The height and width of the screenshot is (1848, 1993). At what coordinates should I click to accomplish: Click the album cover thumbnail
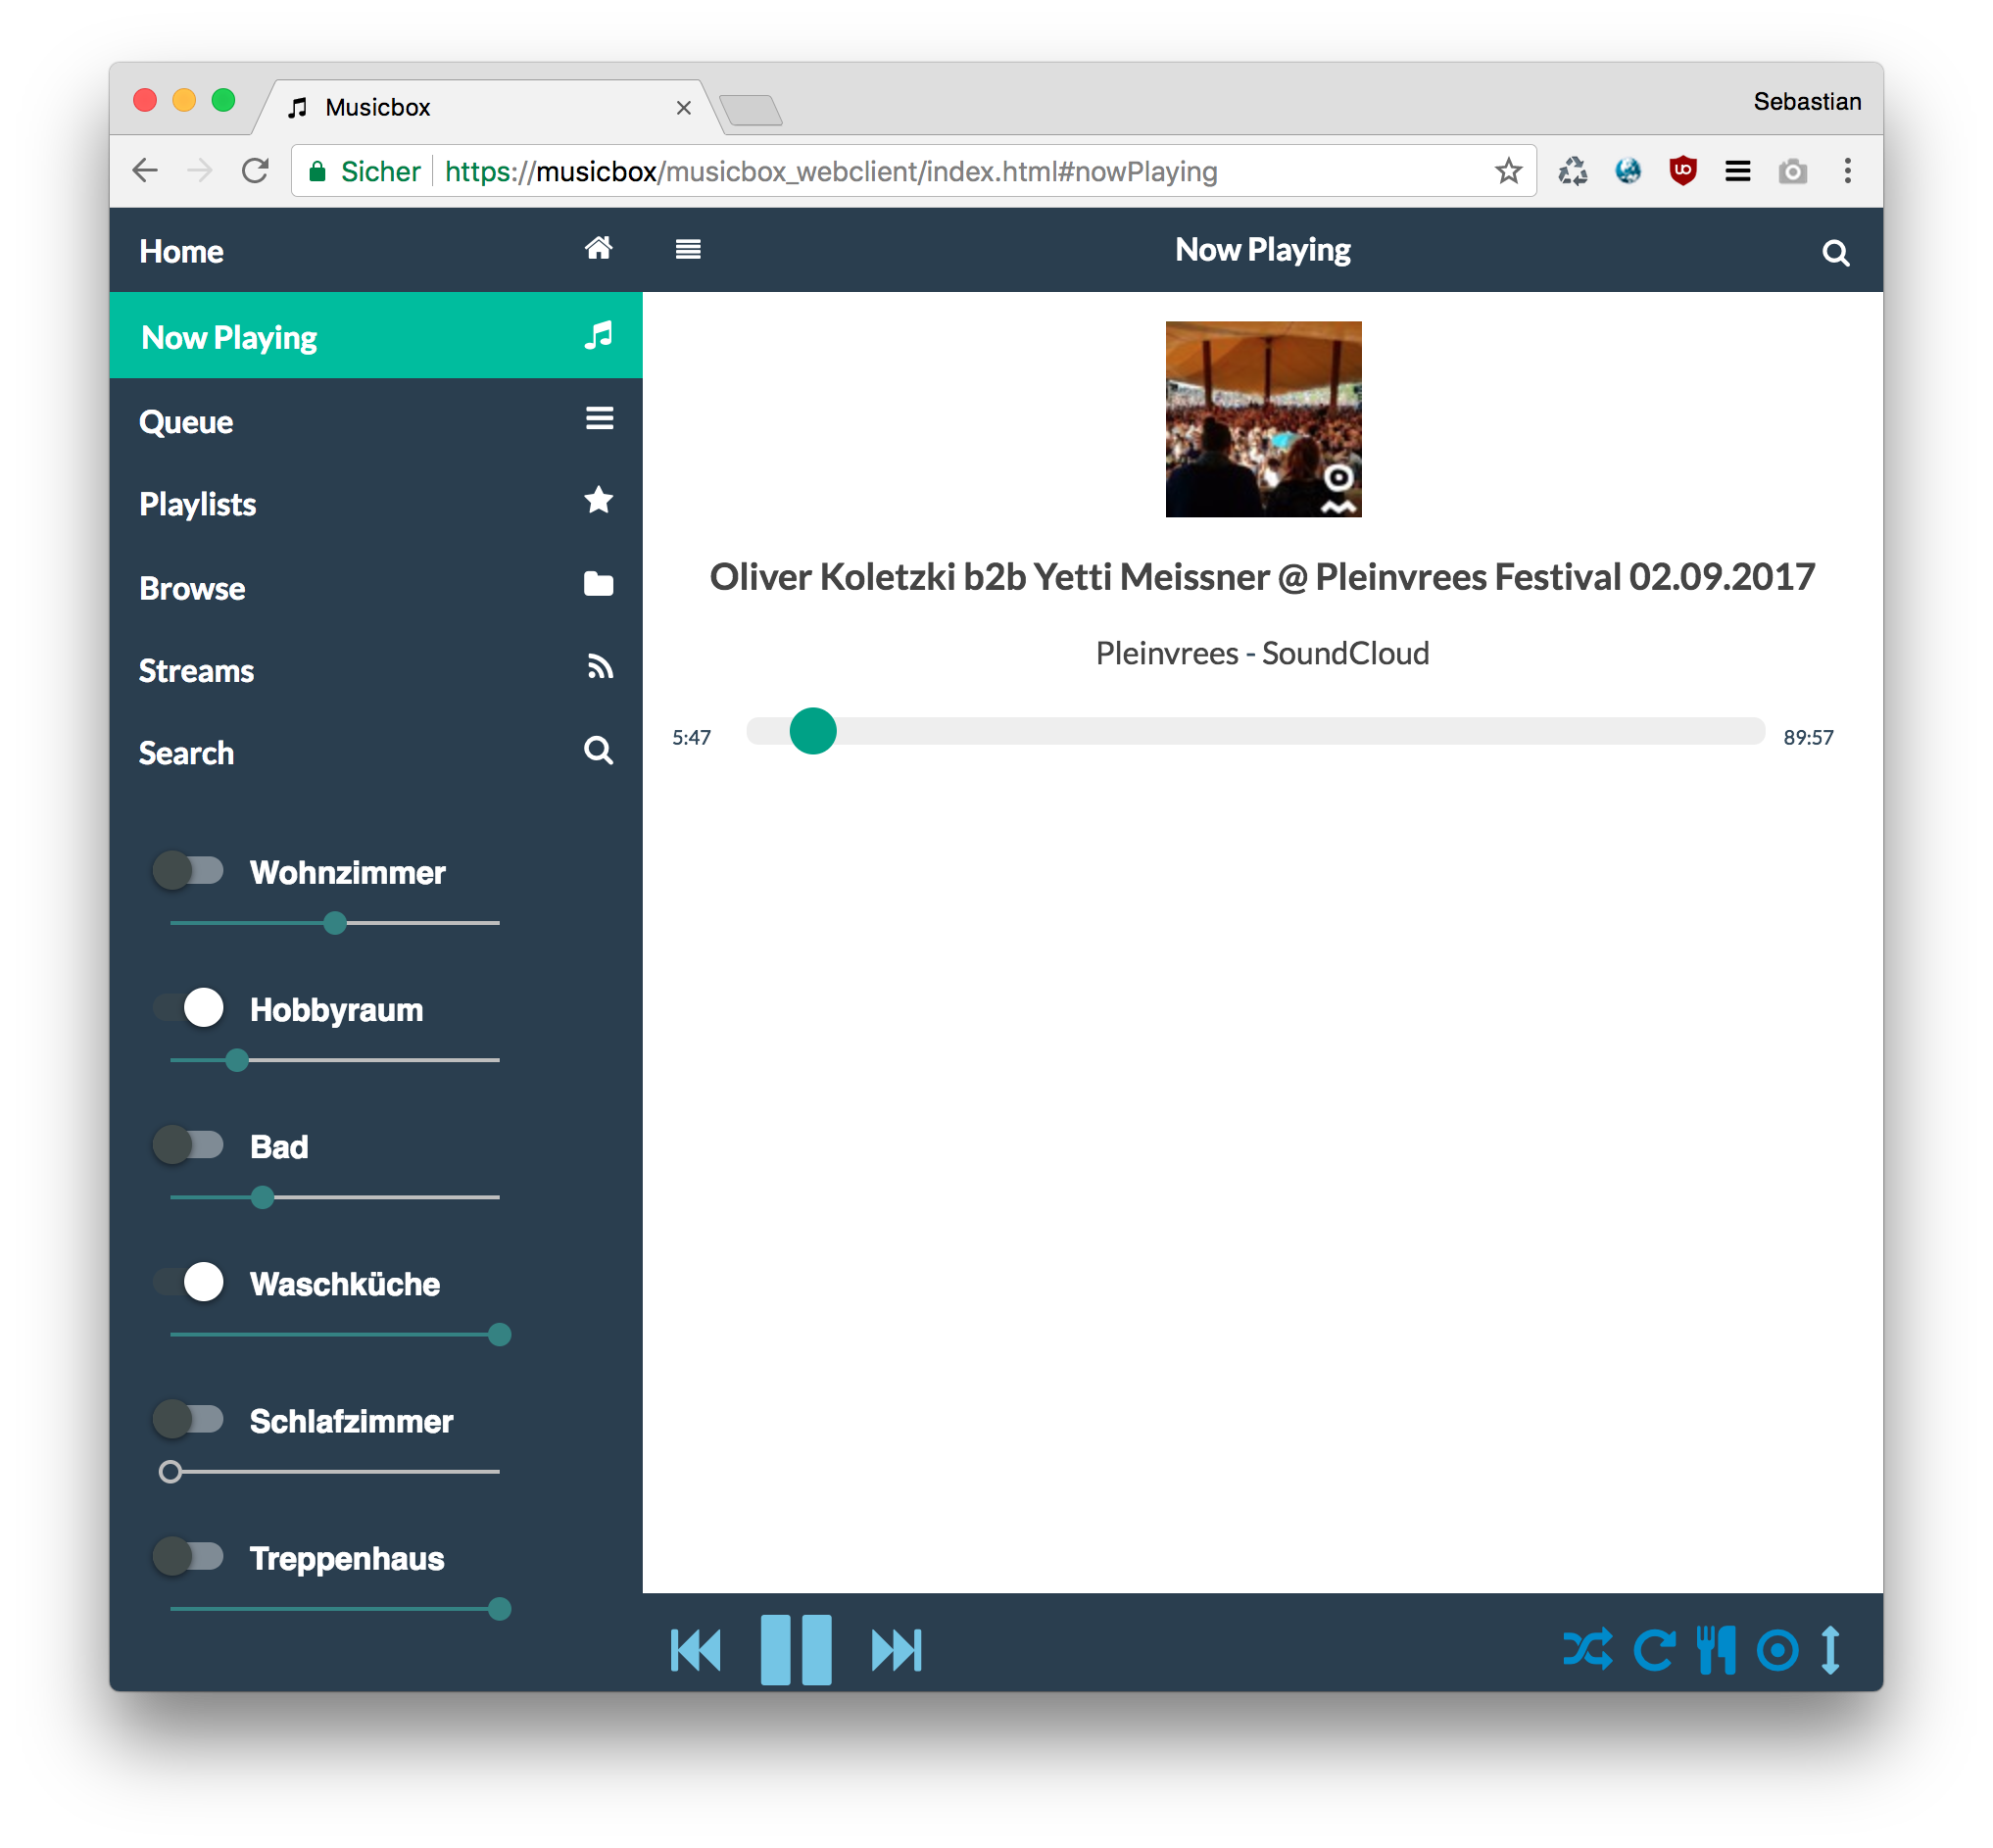tap(1263, 419)
